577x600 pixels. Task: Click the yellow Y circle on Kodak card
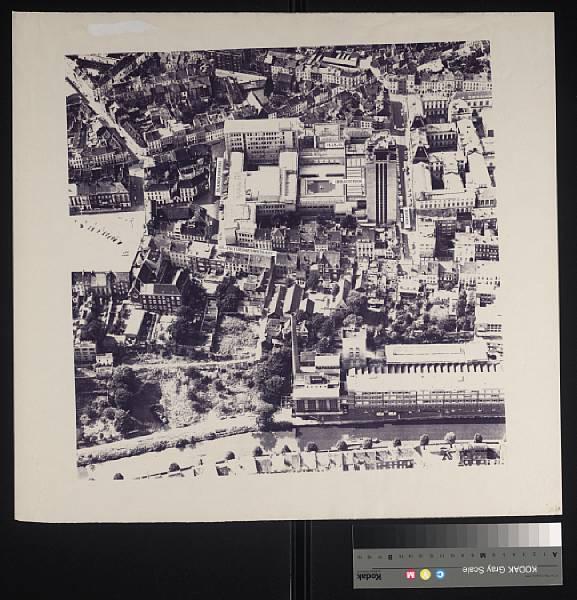[425, 574]
